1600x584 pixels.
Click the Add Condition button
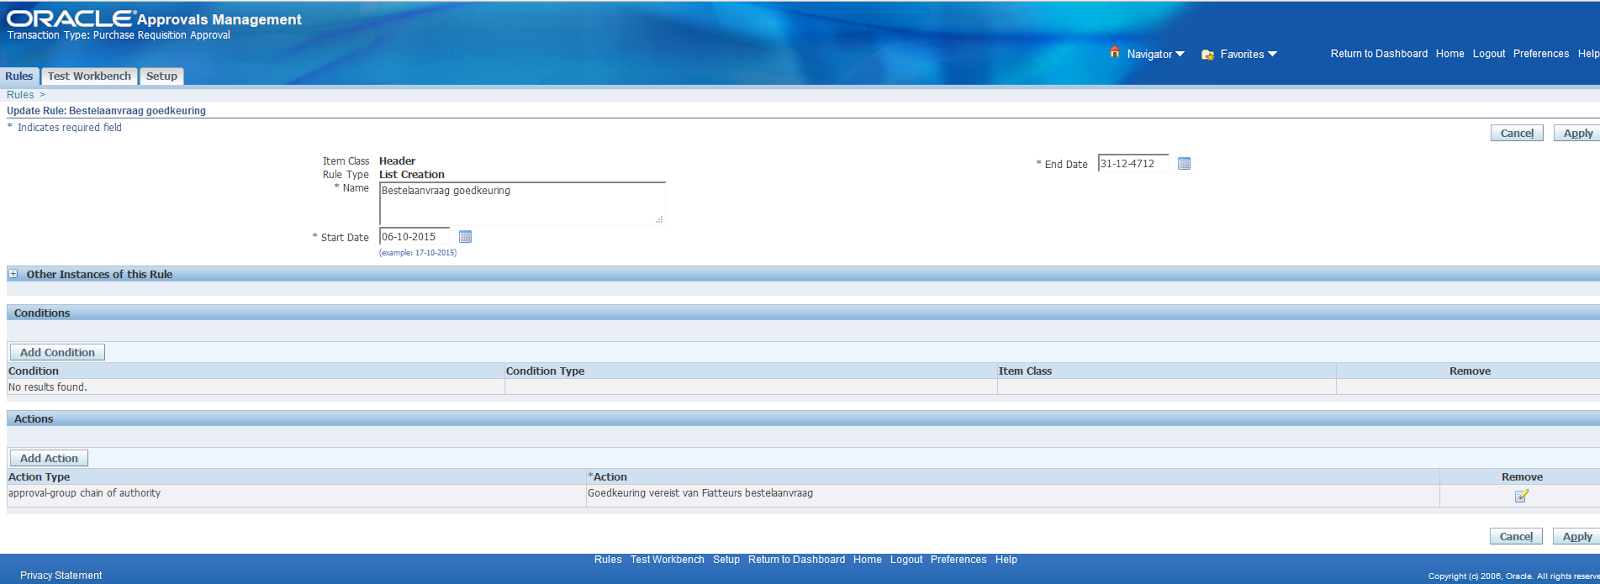pyautogui.click(x=57, y=352)
